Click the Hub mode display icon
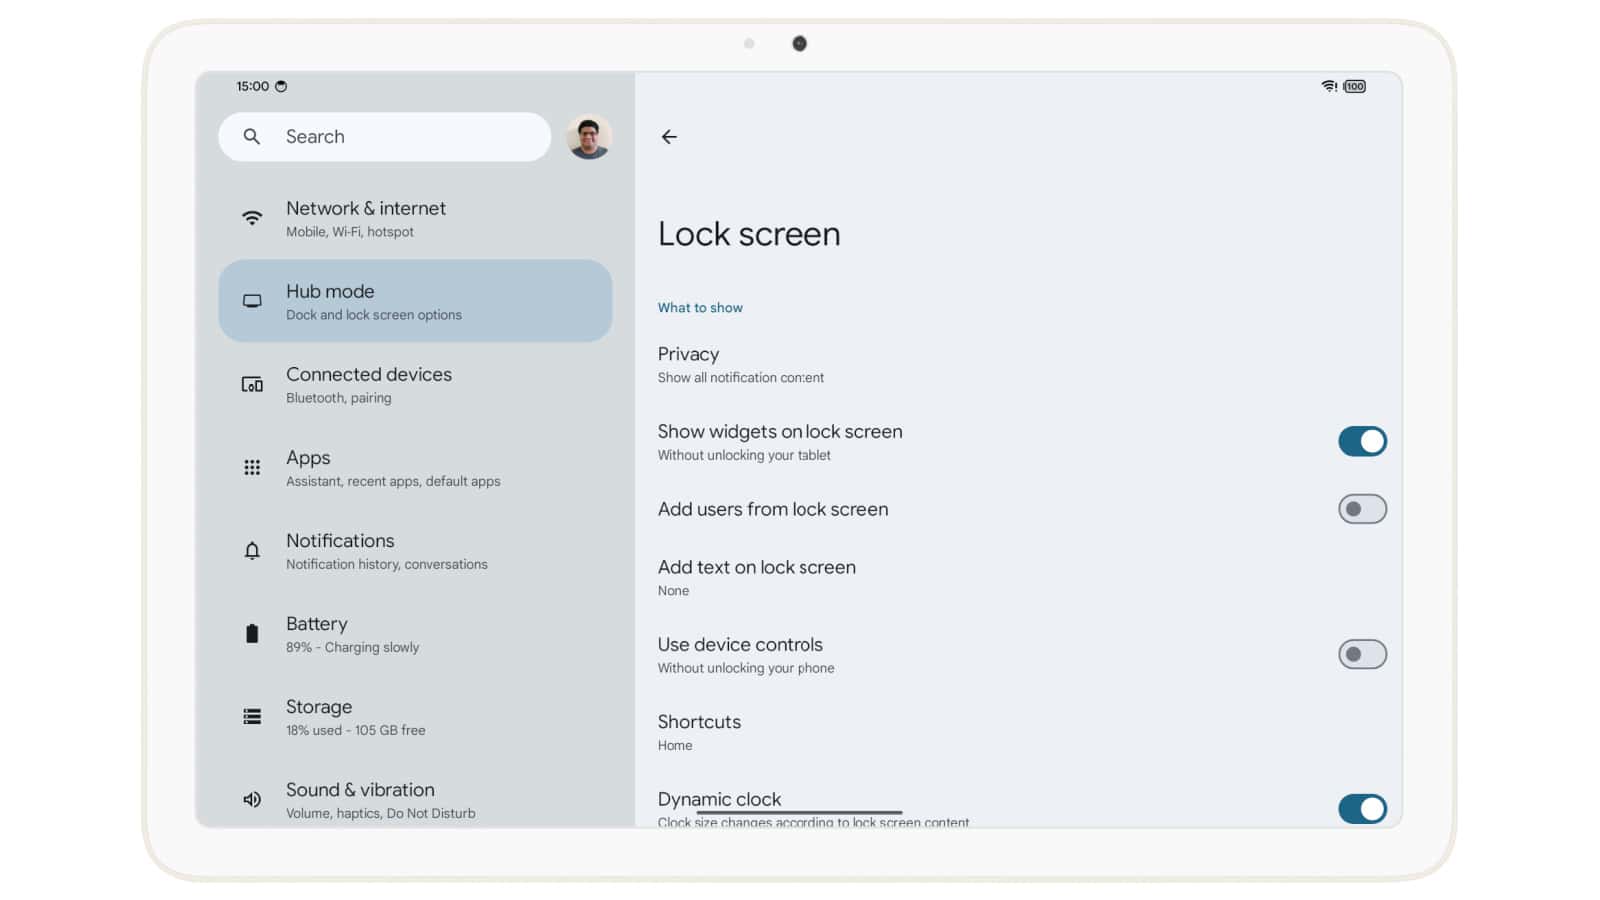This screenshot has height=900, width=1600. click(252, 300)
